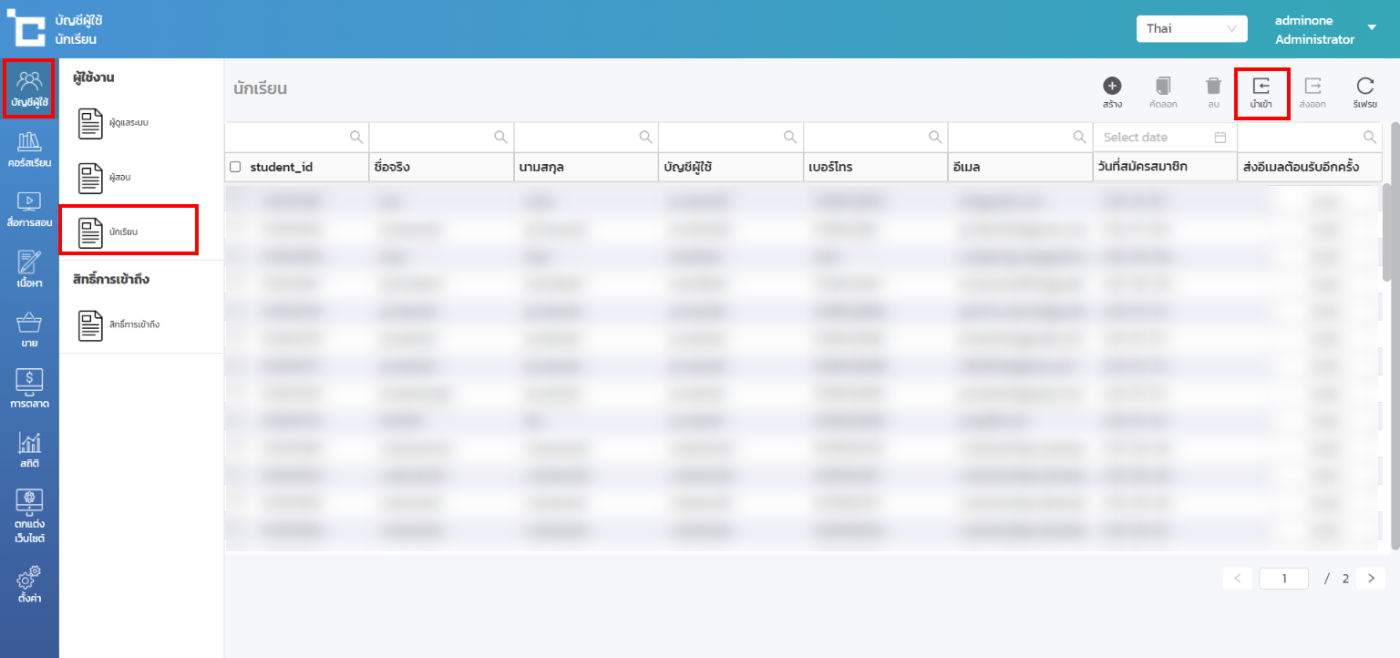Select ผู้สอน (instructors) menu item
Viewport: 1400px width, 658px height.
[x=120, y=177]
